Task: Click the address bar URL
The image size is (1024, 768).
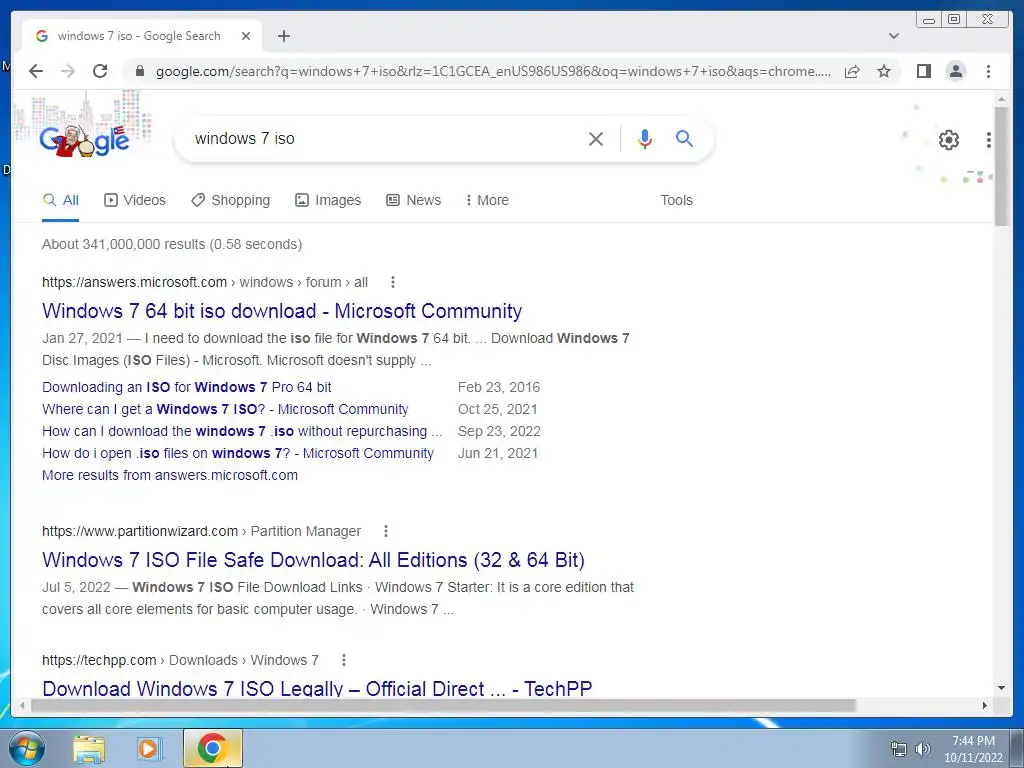Action: 493,71
